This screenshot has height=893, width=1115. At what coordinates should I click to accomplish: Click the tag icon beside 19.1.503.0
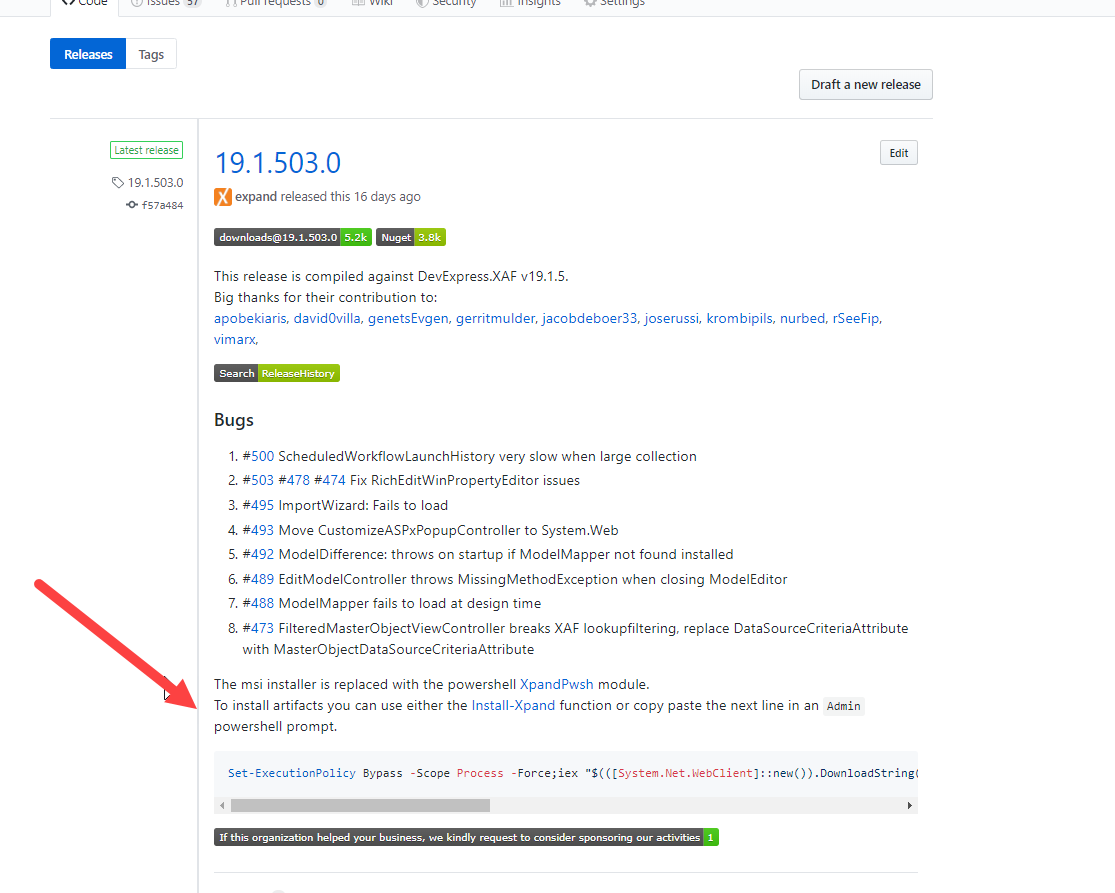tap(117, 182)
